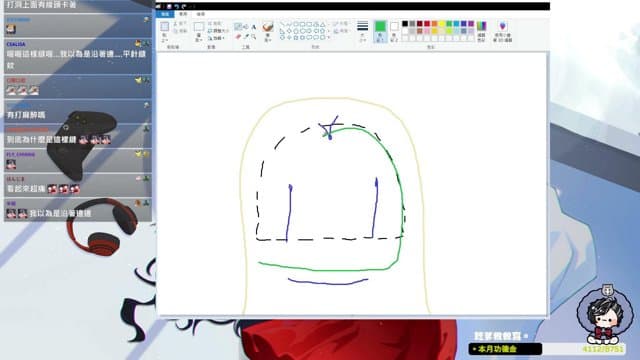Select the Color 1 green swatch button
Viewport: 640px width, 360px height.
click(380, 31)
